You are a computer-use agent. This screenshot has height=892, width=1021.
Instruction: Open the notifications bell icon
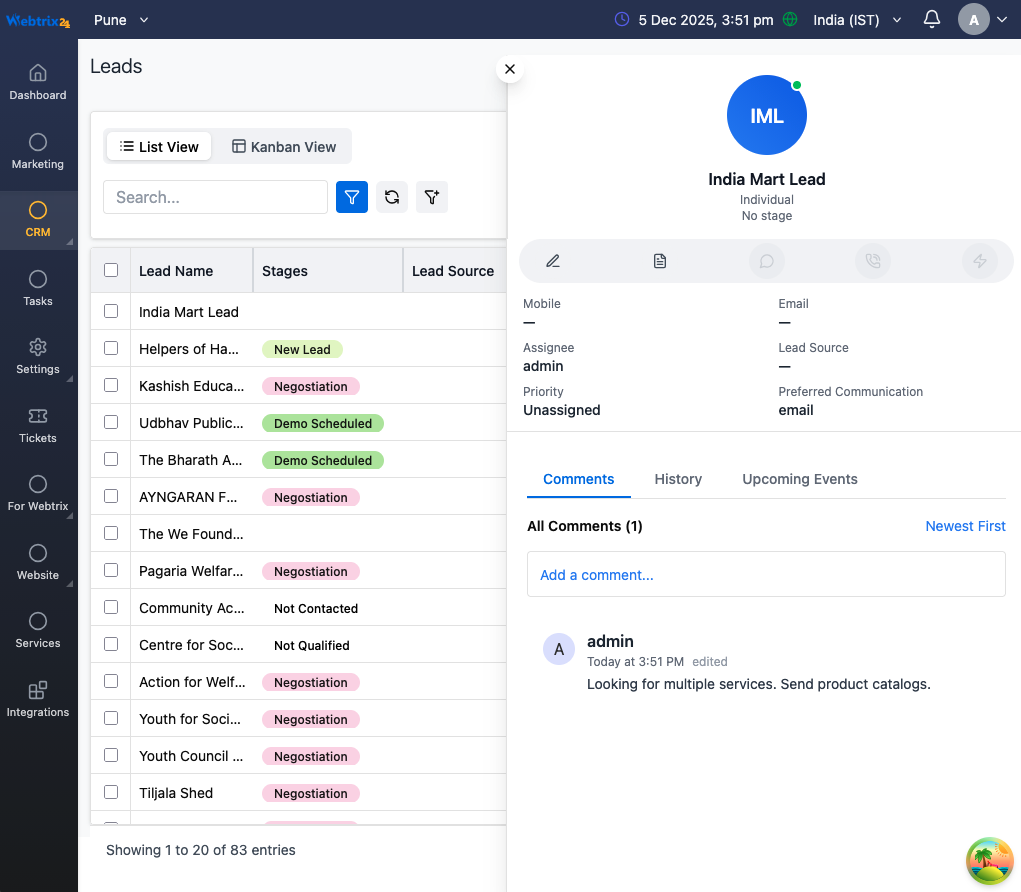point(932,20)
